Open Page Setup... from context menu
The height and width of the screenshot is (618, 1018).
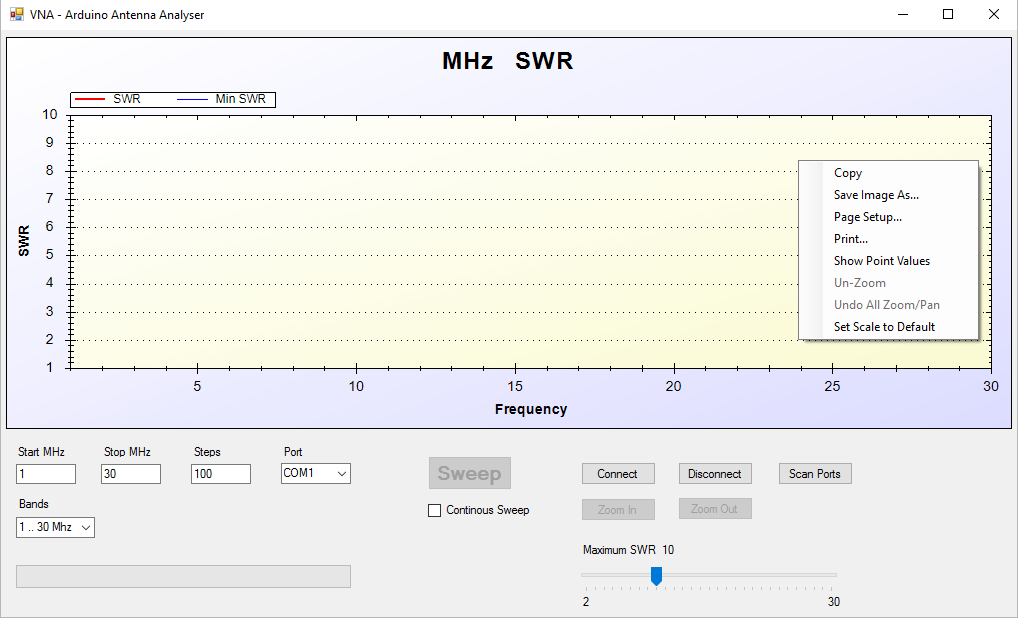pyautogui.click(x=888, y=217)
